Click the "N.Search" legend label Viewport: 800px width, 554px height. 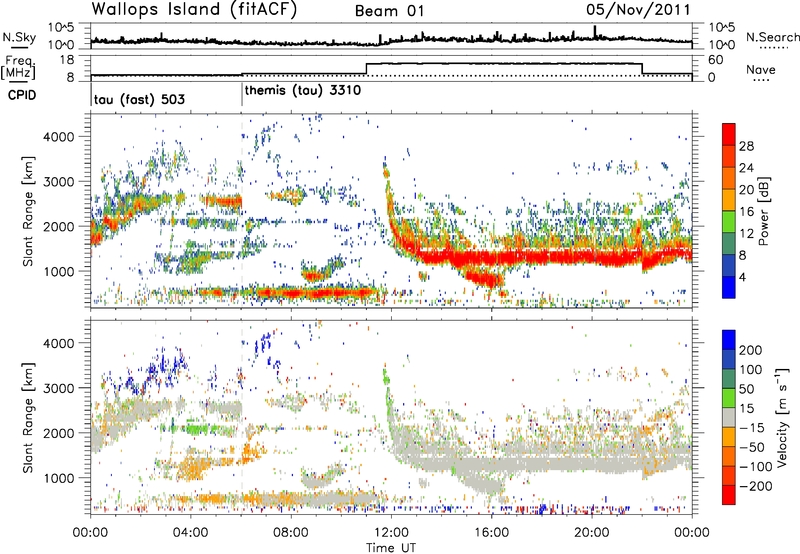point(772,37)
